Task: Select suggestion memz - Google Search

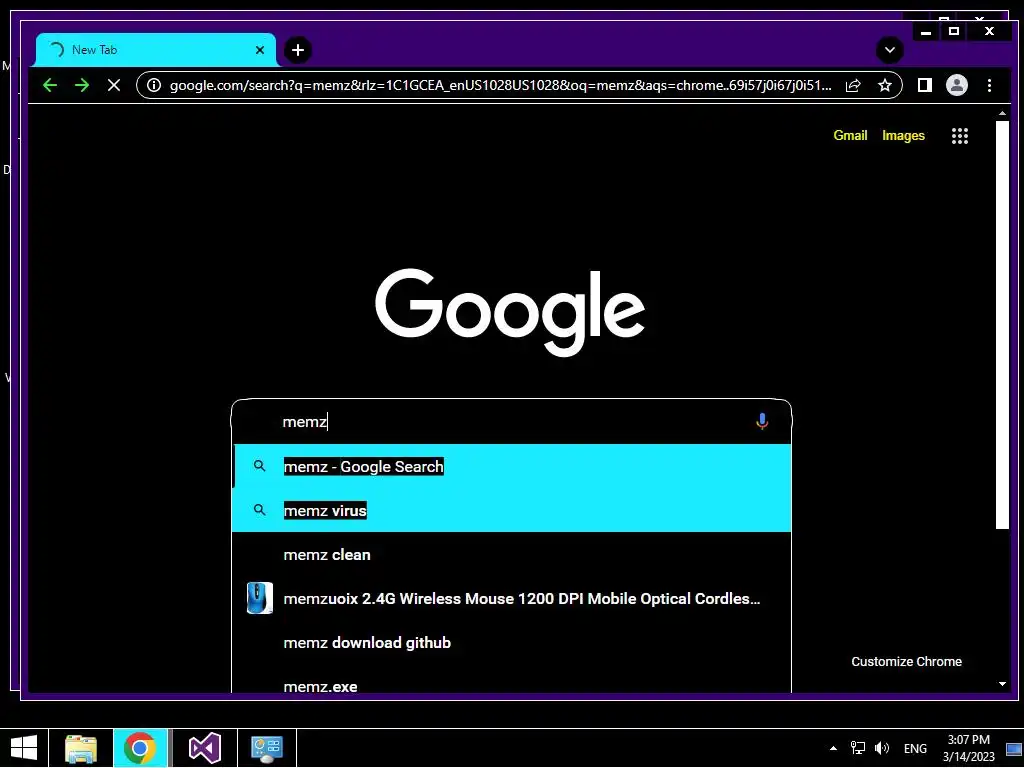Action: click(x=511, y=466)
